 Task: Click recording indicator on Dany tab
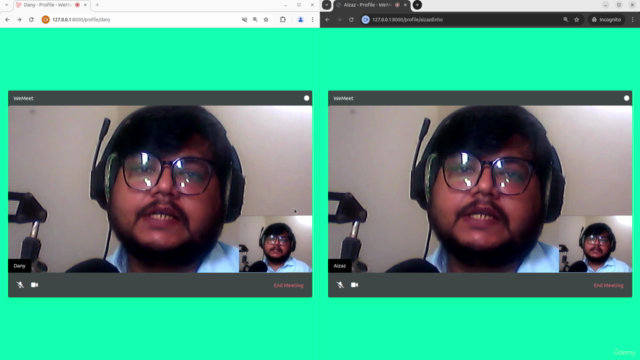point(77,5)
